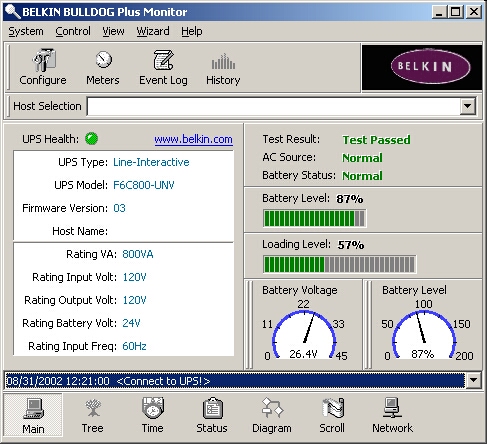Open the Control menu
Viewport: 487px width, 444px height.
tap(73, 31)
